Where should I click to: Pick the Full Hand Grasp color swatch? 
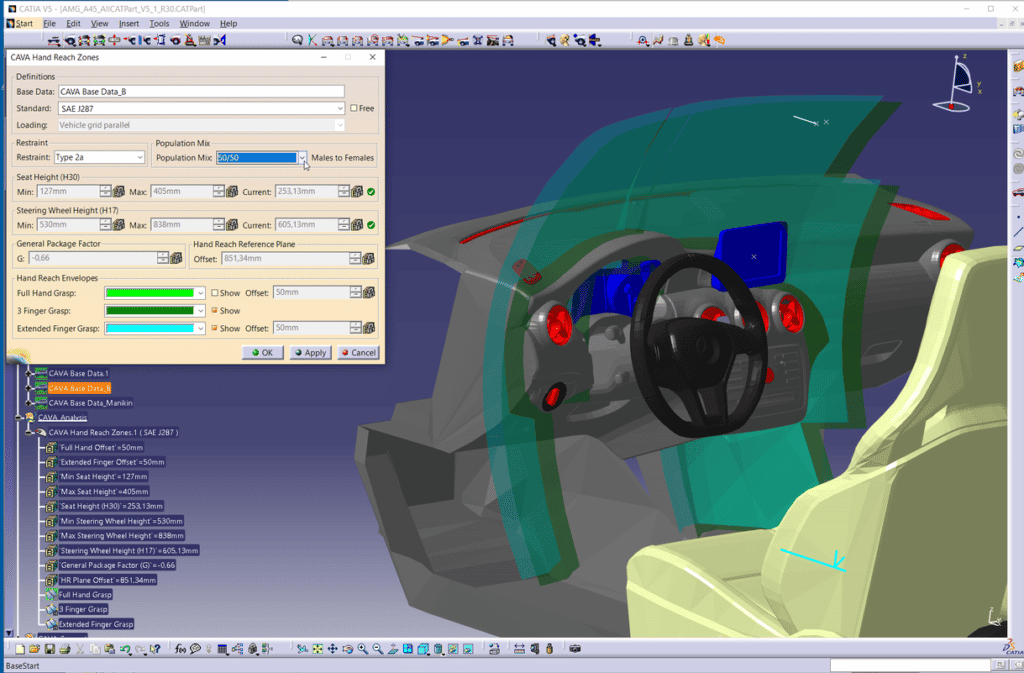(150, 293)
